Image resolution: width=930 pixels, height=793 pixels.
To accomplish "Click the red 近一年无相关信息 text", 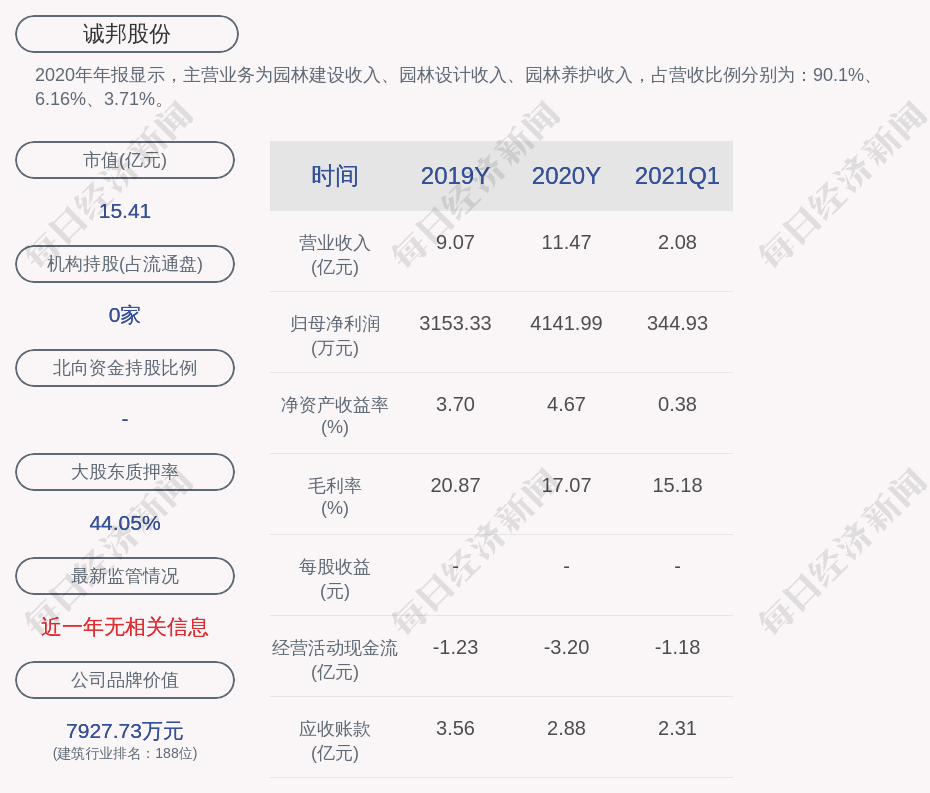I will point(125,627).
